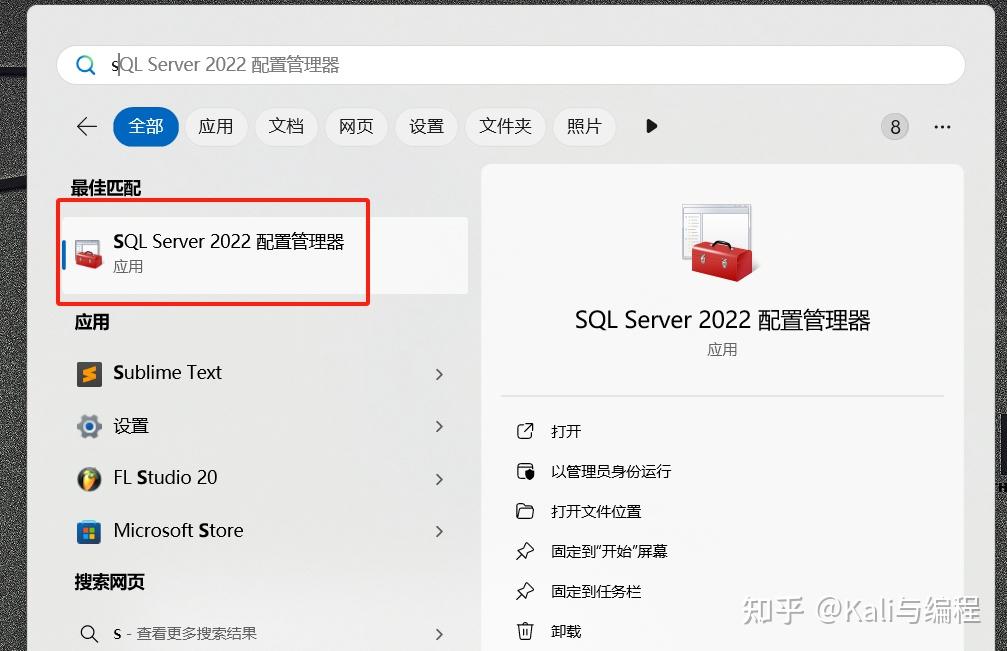Open the Microsoft Store icon
1007x651 pixels.
click(89, 530)
